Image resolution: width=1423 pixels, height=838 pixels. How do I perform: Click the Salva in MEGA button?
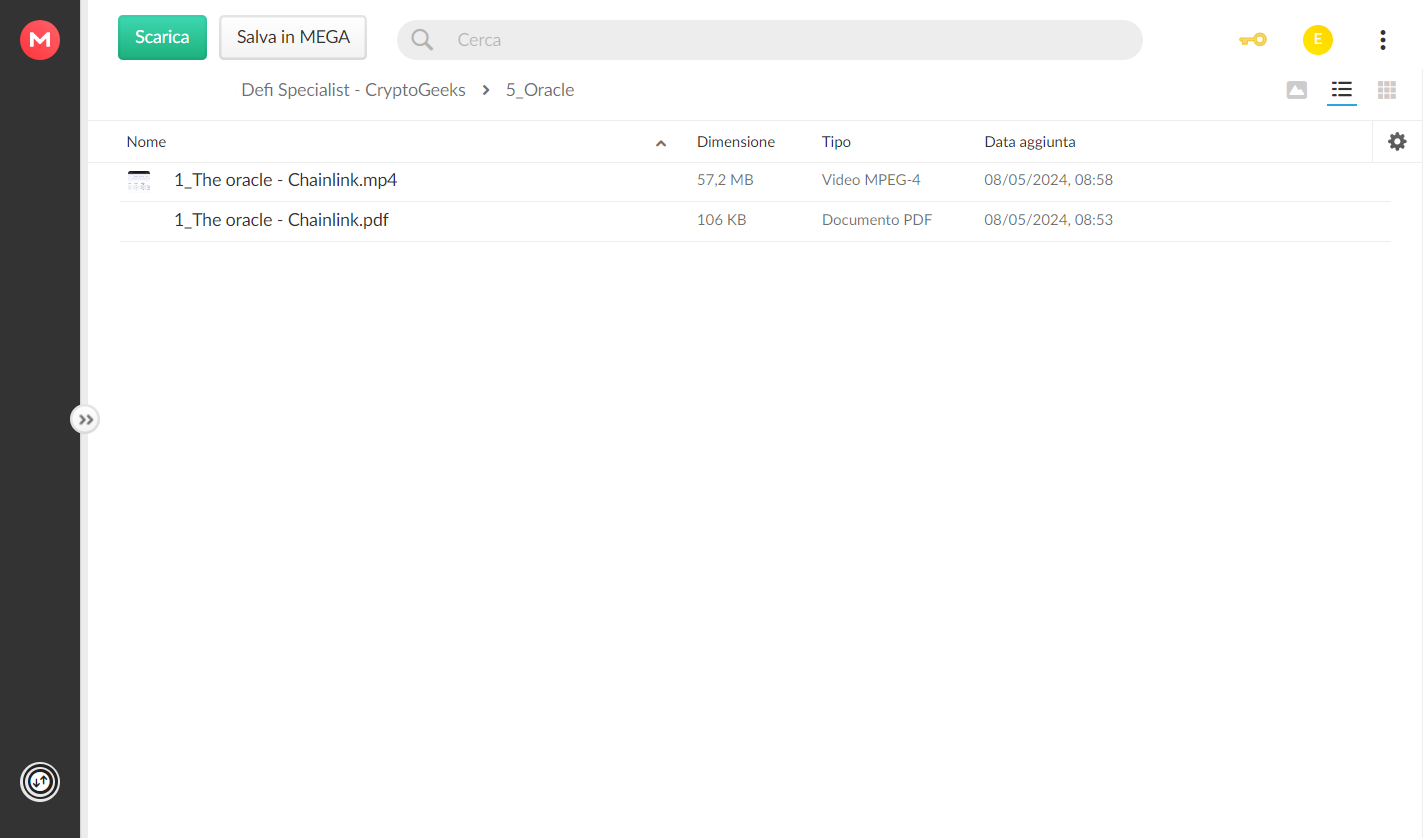pos(293,37)
